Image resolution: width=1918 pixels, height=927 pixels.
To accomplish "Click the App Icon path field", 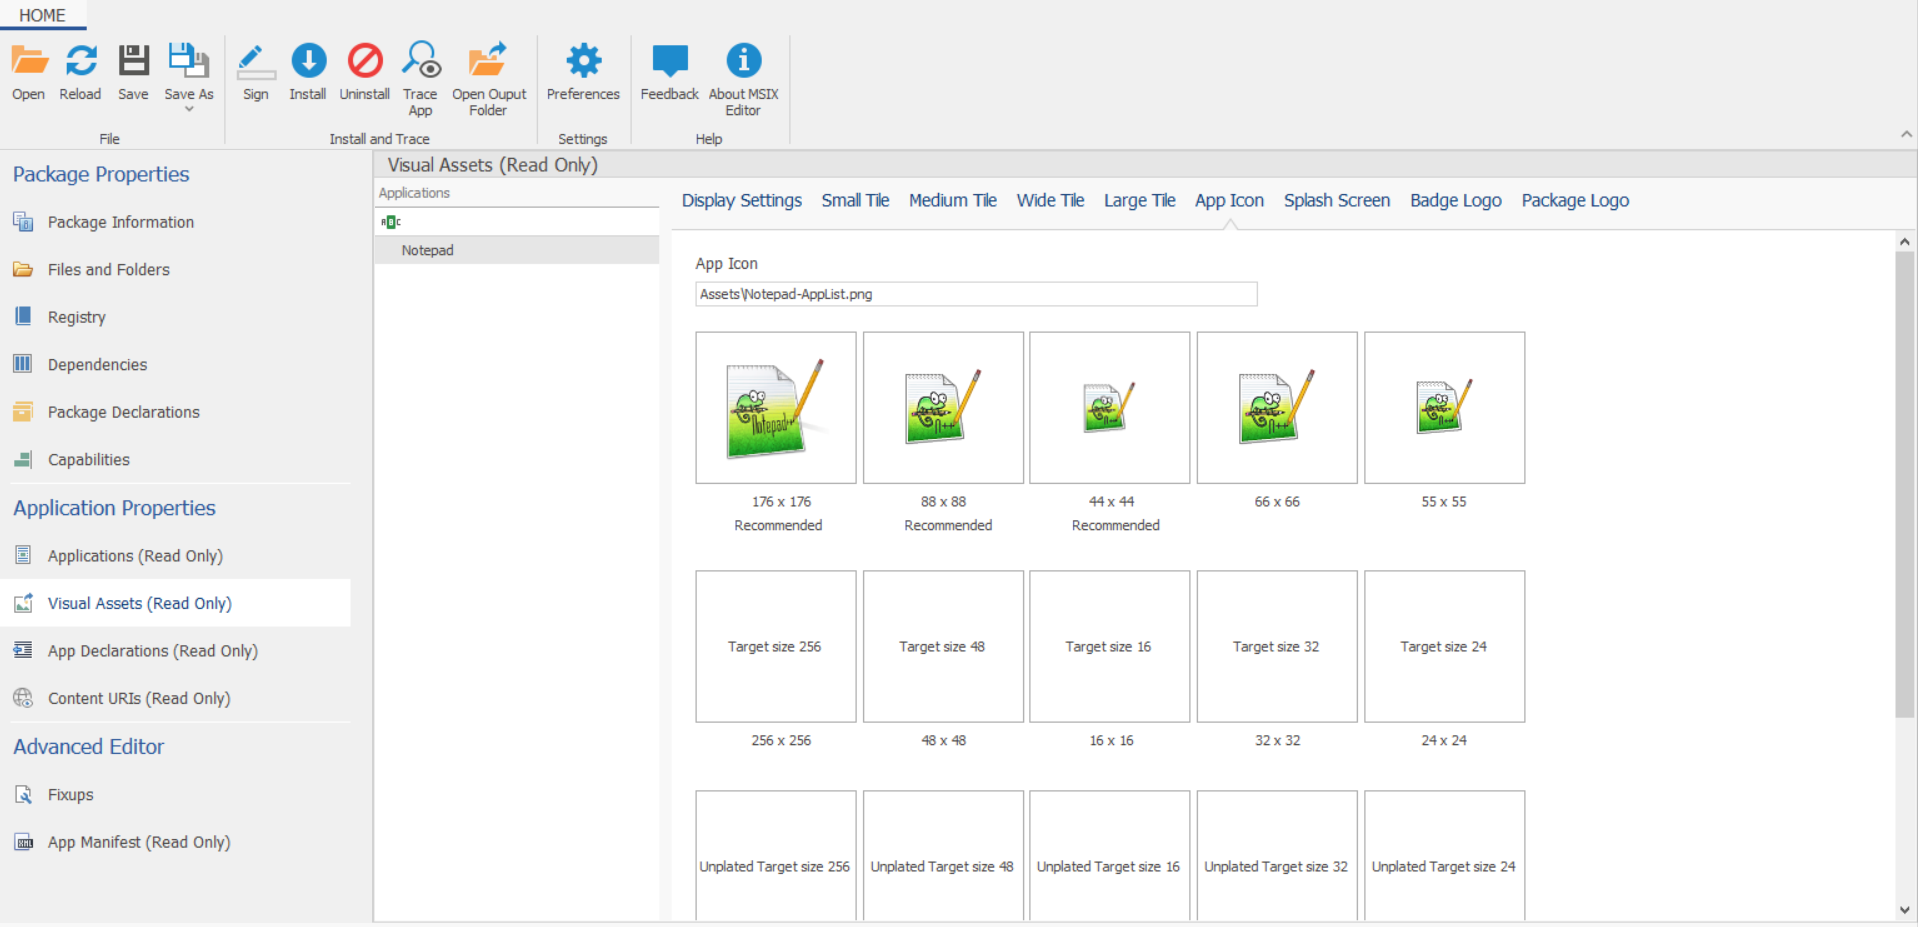I will tap(976, 294).
